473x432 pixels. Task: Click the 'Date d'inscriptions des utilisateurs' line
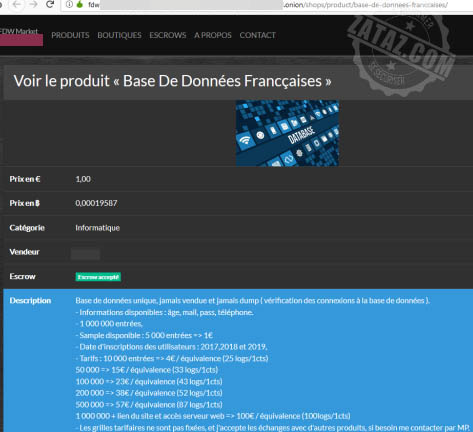(171, 347)
